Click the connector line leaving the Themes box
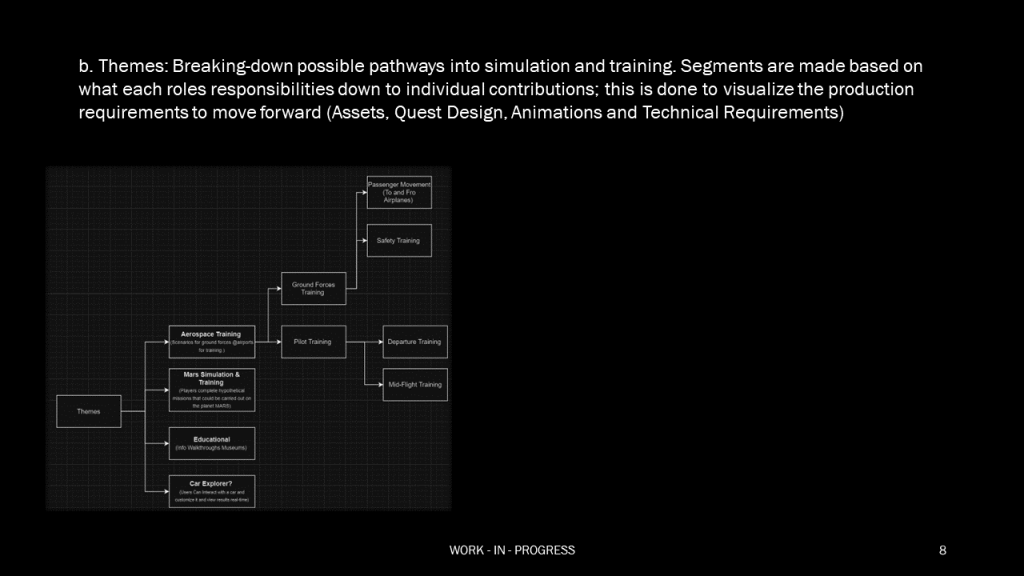This screenshot has width=1024, height=576. click(134, 411)
